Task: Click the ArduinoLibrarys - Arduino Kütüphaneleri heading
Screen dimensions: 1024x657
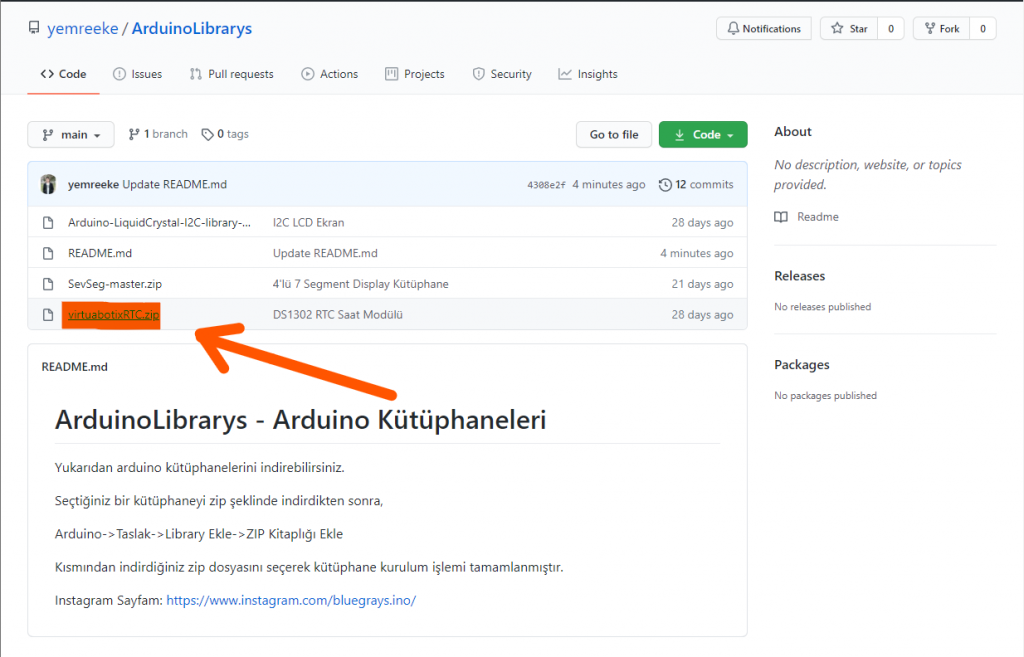Action: tap(300, 420)
